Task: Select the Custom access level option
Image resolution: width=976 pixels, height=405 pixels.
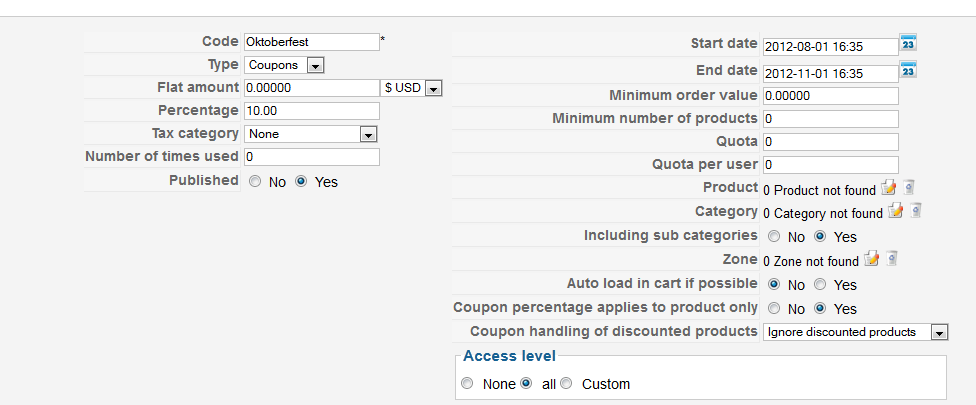Action: (x=566, y=383)
